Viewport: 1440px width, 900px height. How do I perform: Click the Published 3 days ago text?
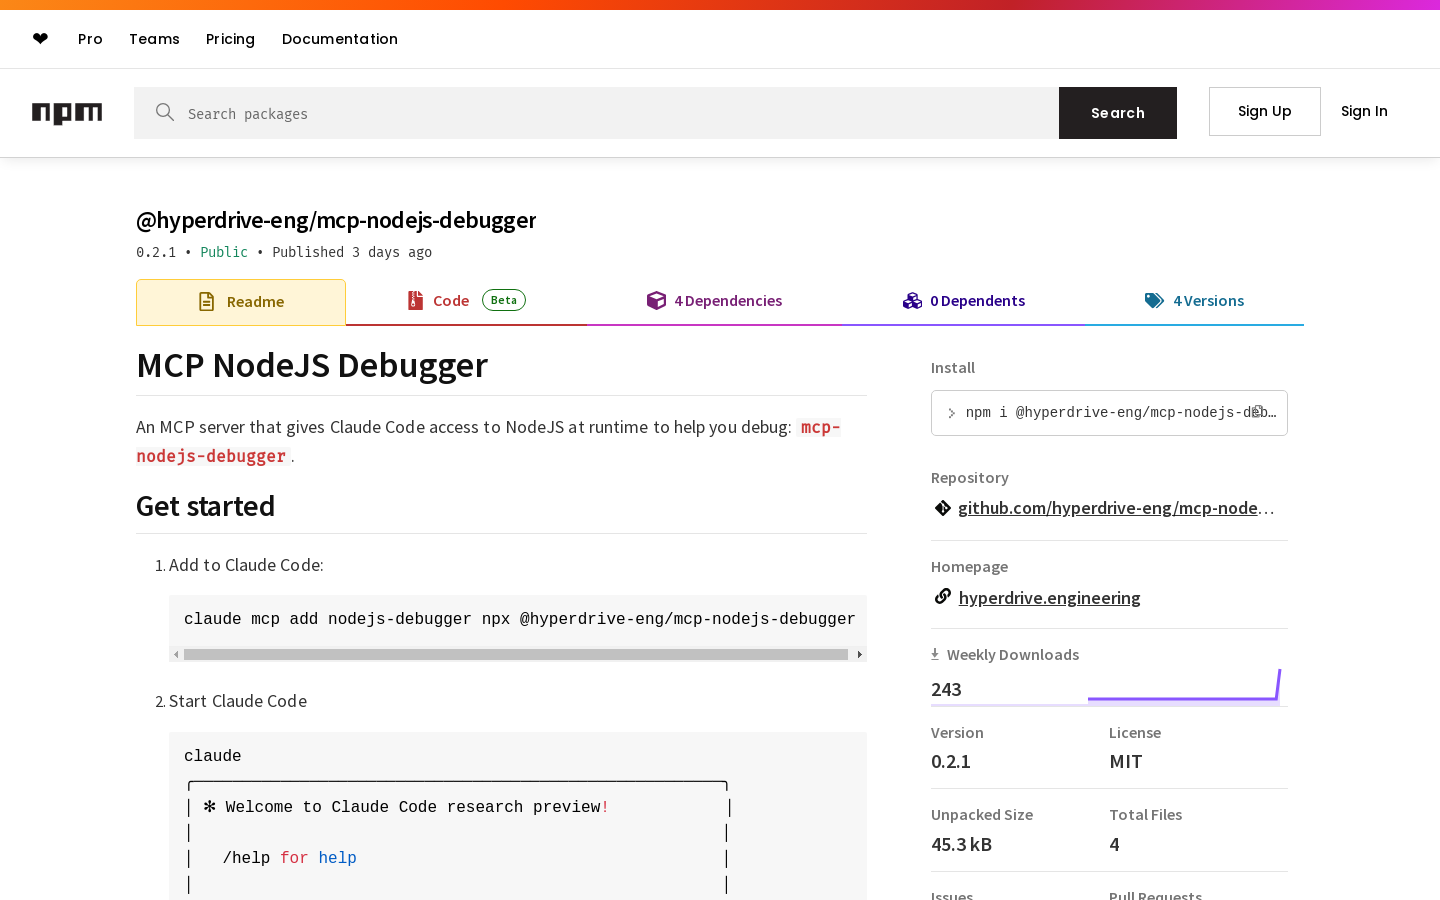click(x=352, y=252)
